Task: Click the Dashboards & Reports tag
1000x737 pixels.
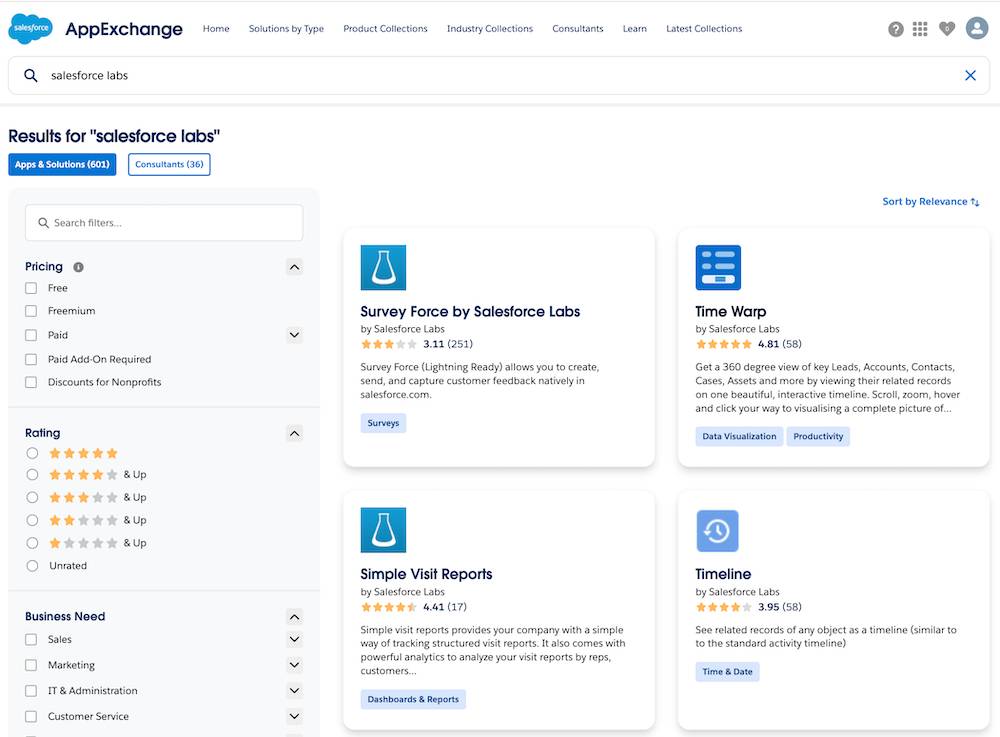Action: point(413,699)
